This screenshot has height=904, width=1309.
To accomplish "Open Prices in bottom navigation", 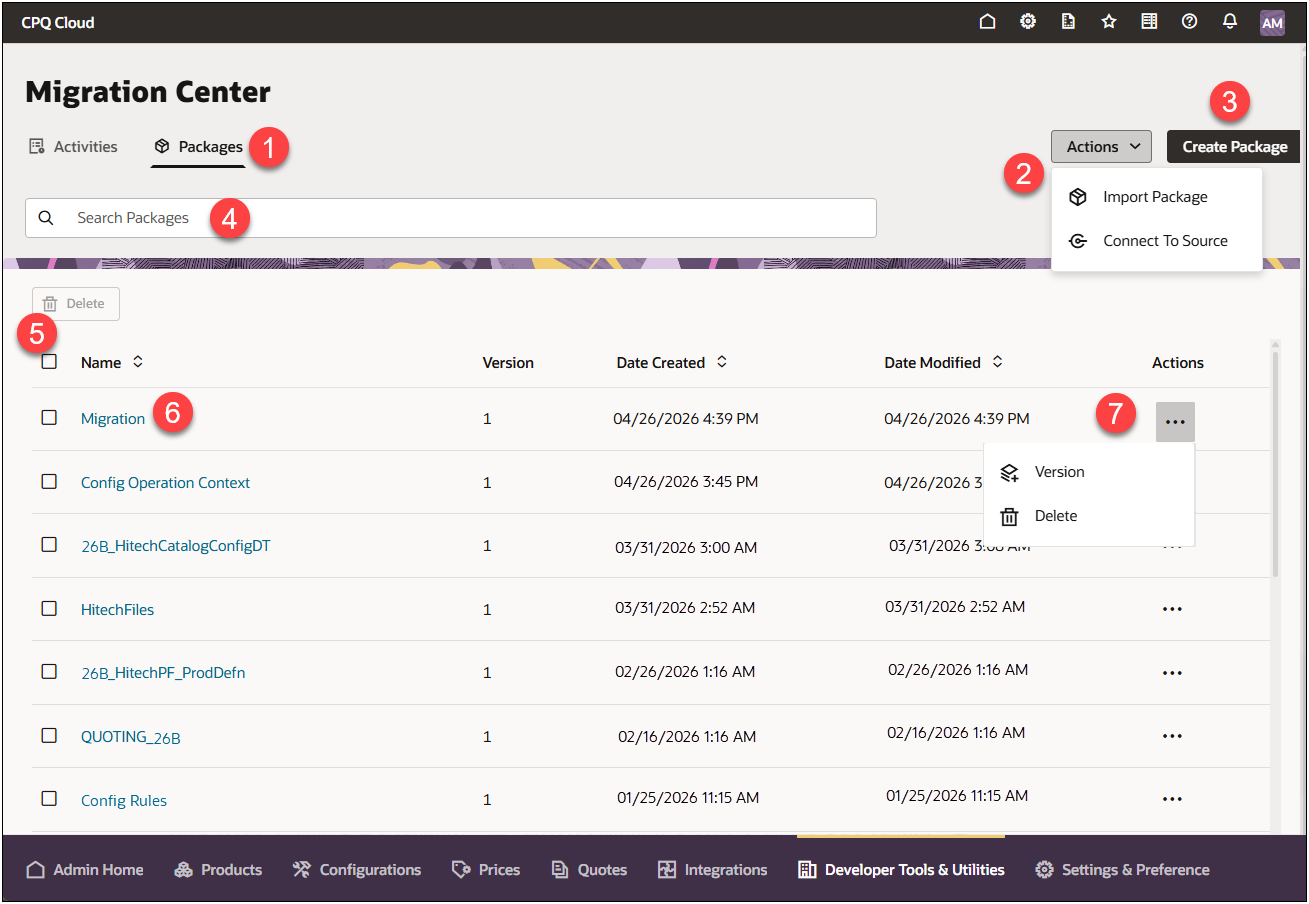I will [486, 870].
